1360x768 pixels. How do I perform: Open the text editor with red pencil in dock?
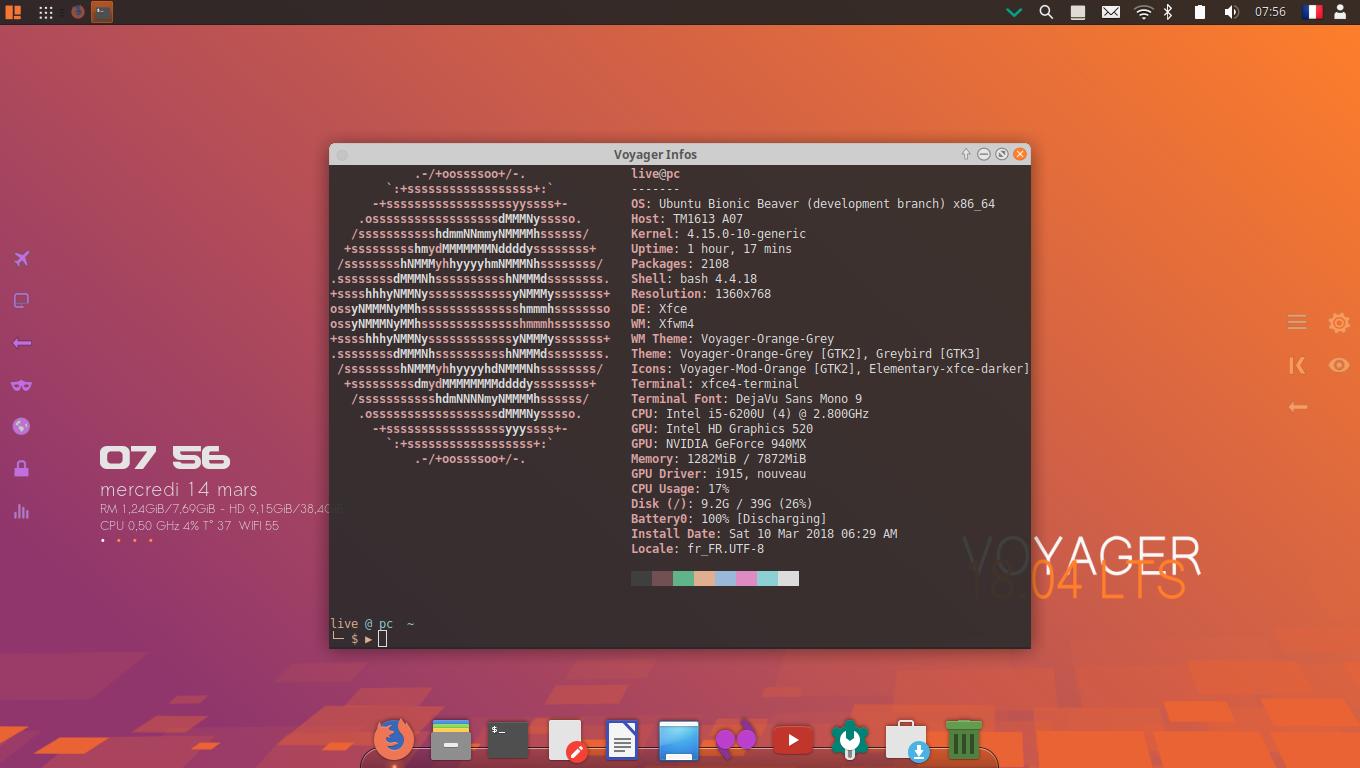tap(566, 741)
